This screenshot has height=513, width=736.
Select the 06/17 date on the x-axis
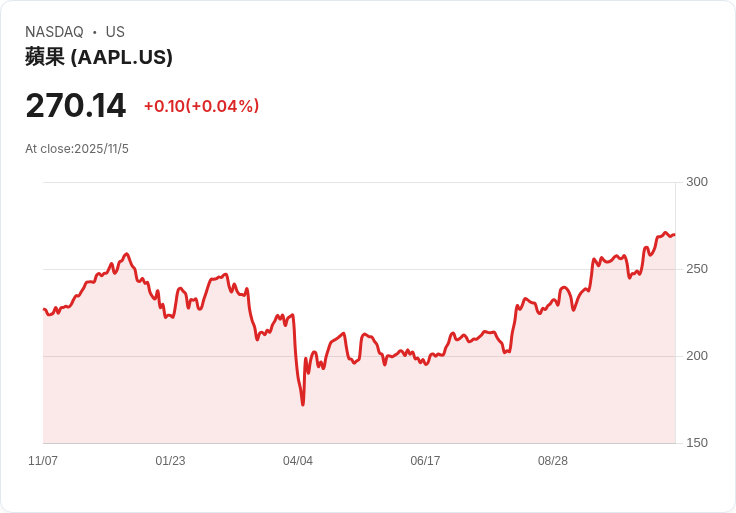click(425, 461)
